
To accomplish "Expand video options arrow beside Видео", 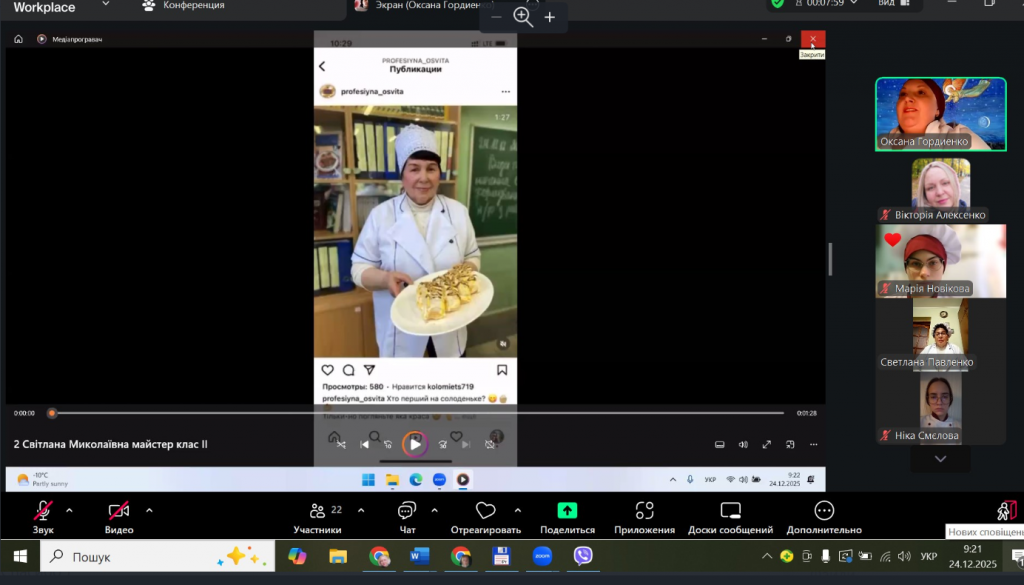I will (149, 510).
